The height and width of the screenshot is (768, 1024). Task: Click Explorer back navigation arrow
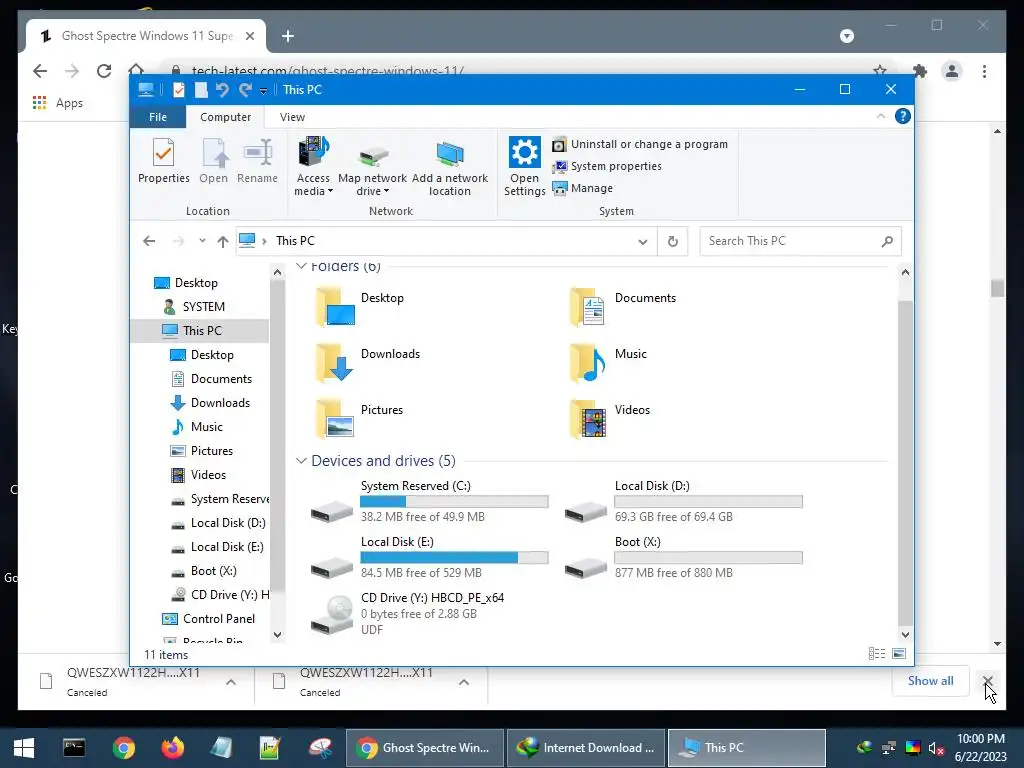[149, 241]
